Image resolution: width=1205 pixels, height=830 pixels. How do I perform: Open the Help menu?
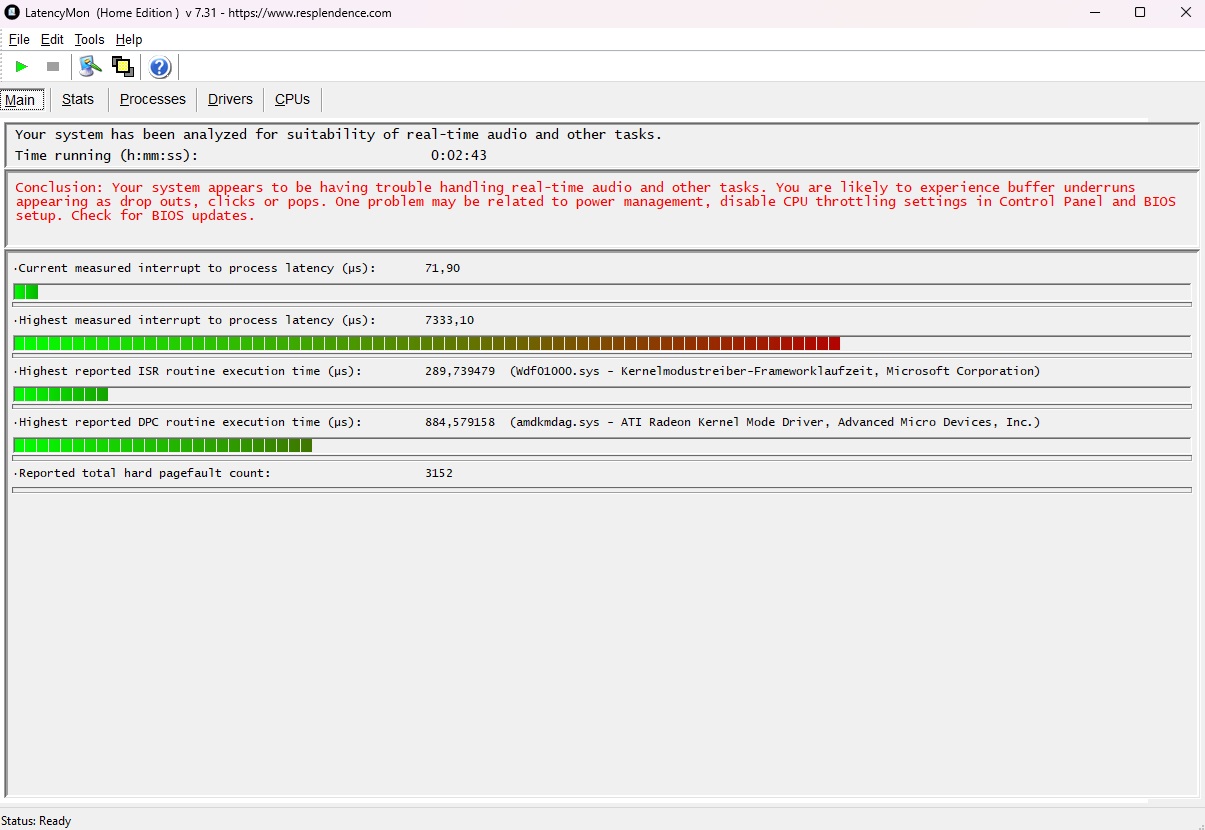[129, 40]
